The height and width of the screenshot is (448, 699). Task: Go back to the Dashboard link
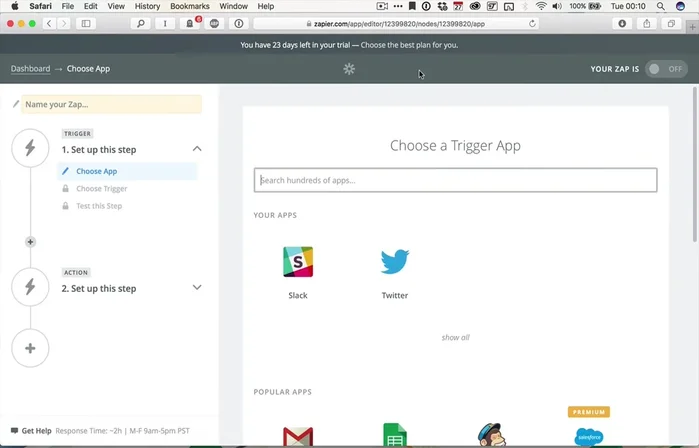30,69
